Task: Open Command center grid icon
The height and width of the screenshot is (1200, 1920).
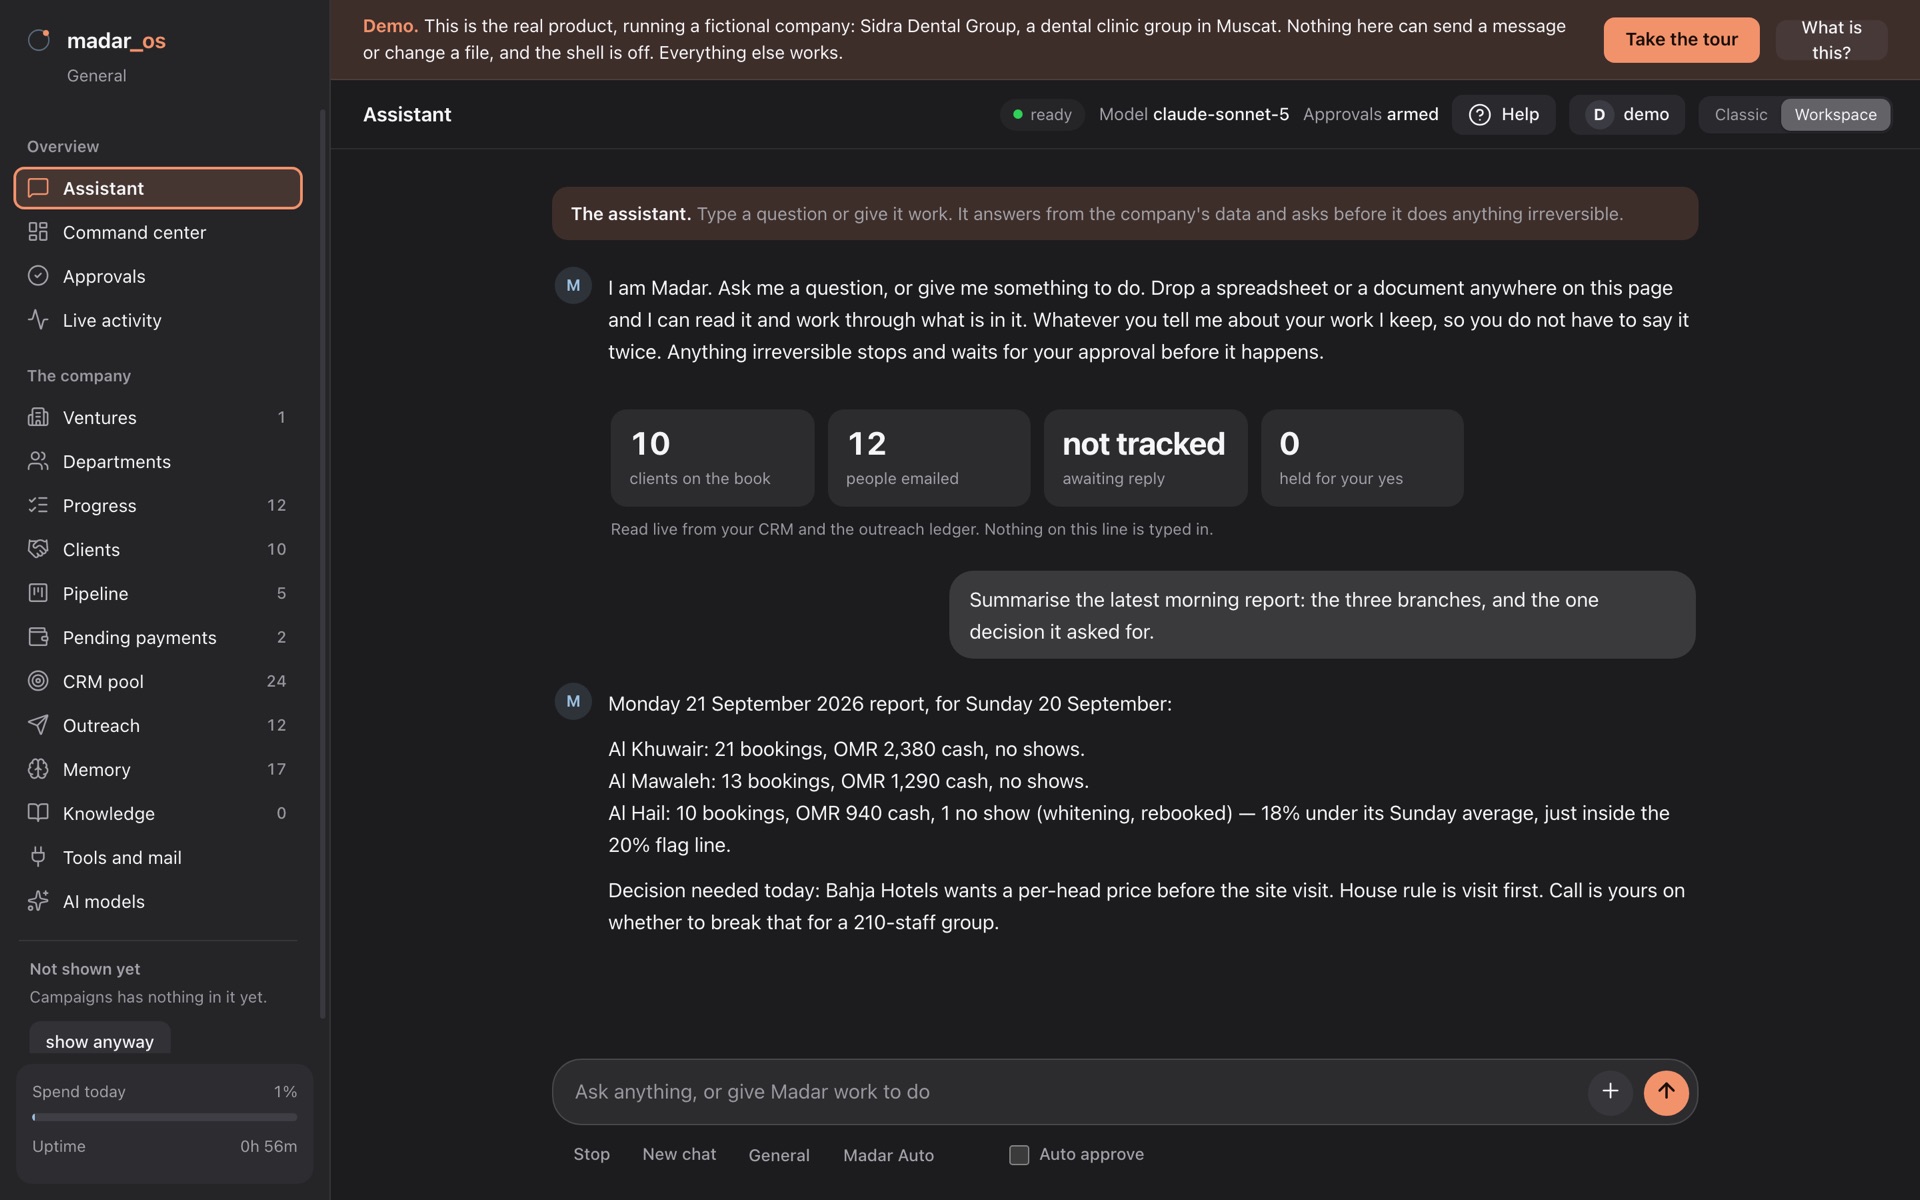Action: coord(38,232)
